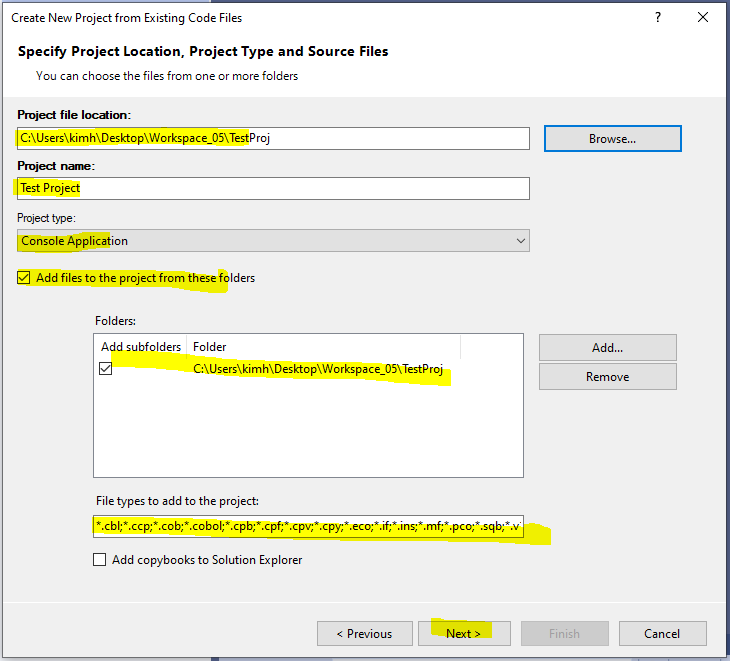Select the TestProj folder path row
Image resolution: width=730 pixels, height=661 pixels.
[x=317, y=370]
